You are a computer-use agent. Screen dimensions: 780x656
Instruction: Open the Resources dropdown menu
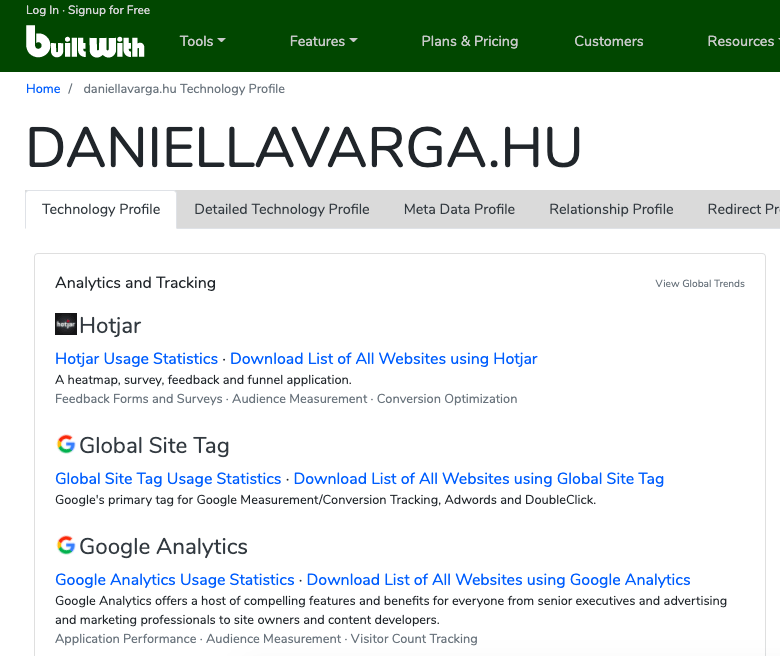coord(743,41)
